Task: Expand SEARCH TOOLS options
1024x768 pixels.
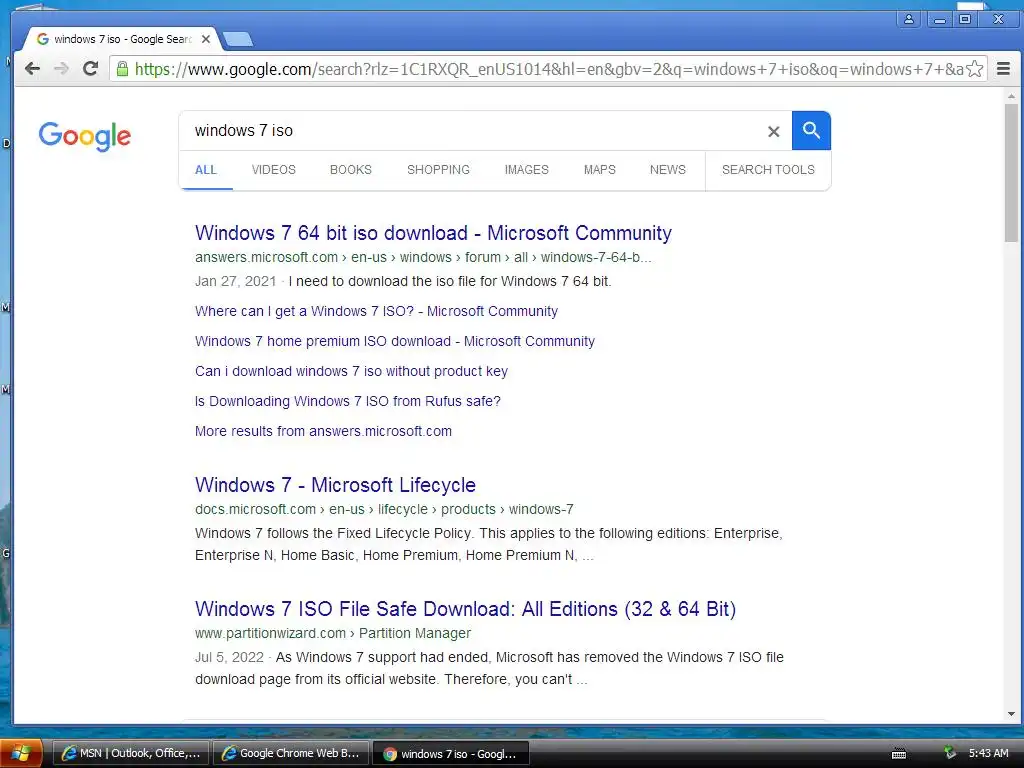Action: (768, 170)
